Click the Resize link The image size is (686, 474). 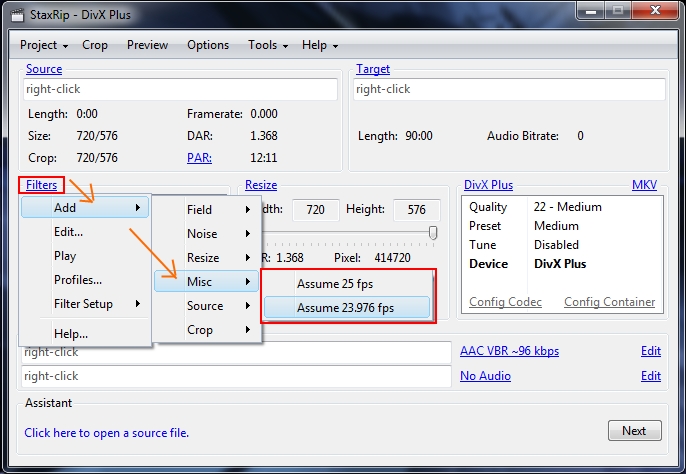pos(261,185)
